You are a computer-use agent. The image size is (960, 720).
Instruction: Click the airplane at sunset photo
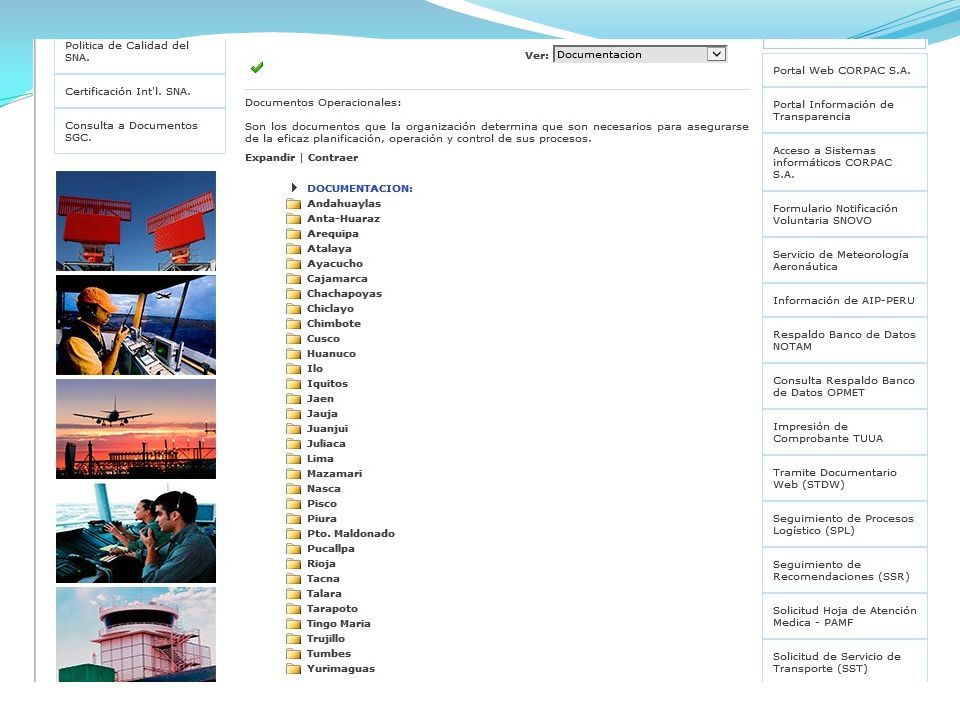click(x=136, y=429)
